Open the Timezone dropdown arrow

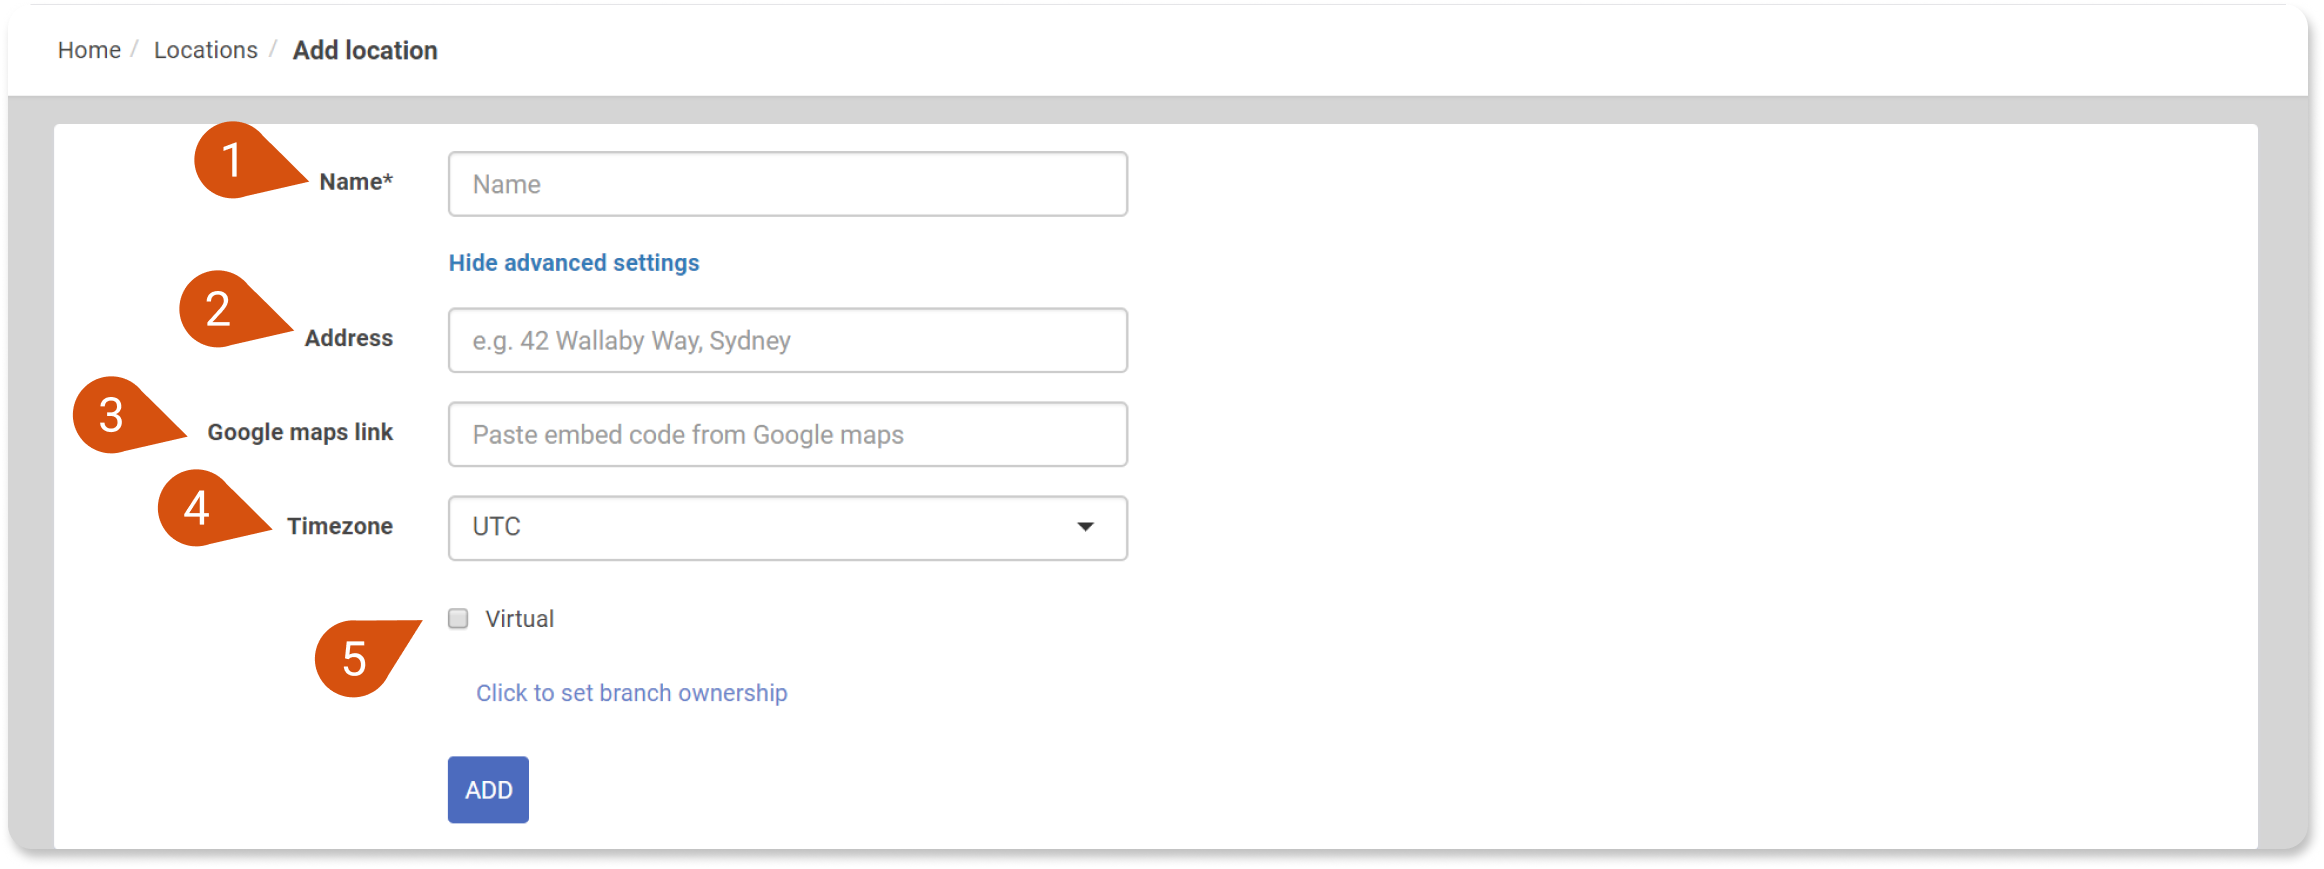point(1085,527)
